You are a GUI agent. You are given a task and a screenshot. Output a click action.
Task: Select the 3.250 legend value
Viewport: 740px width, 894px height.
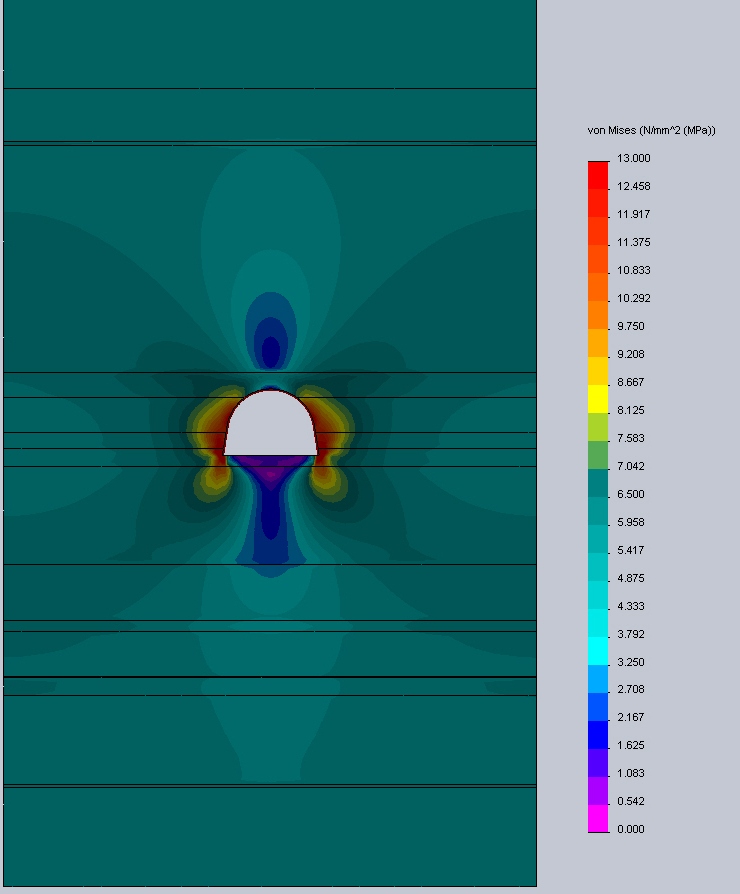point(631,661)
